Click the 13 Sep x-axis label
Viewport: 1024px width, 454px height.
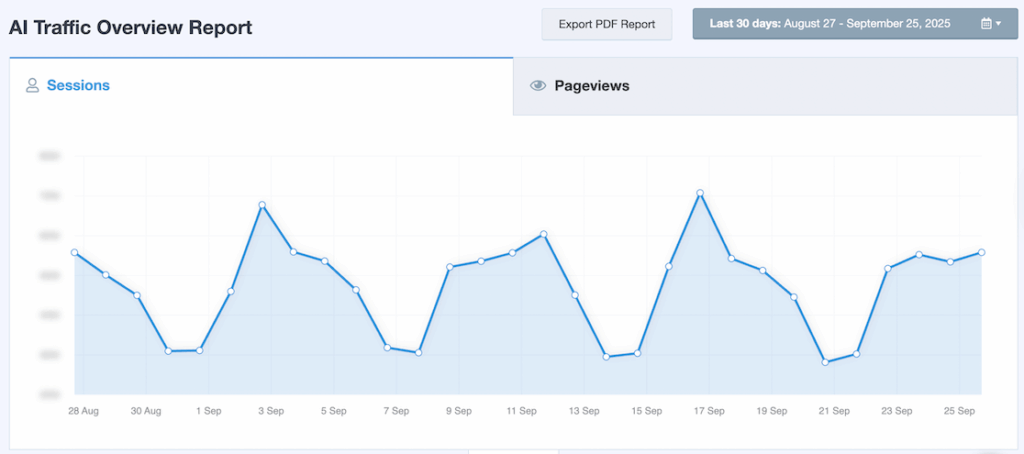point(584,411)
